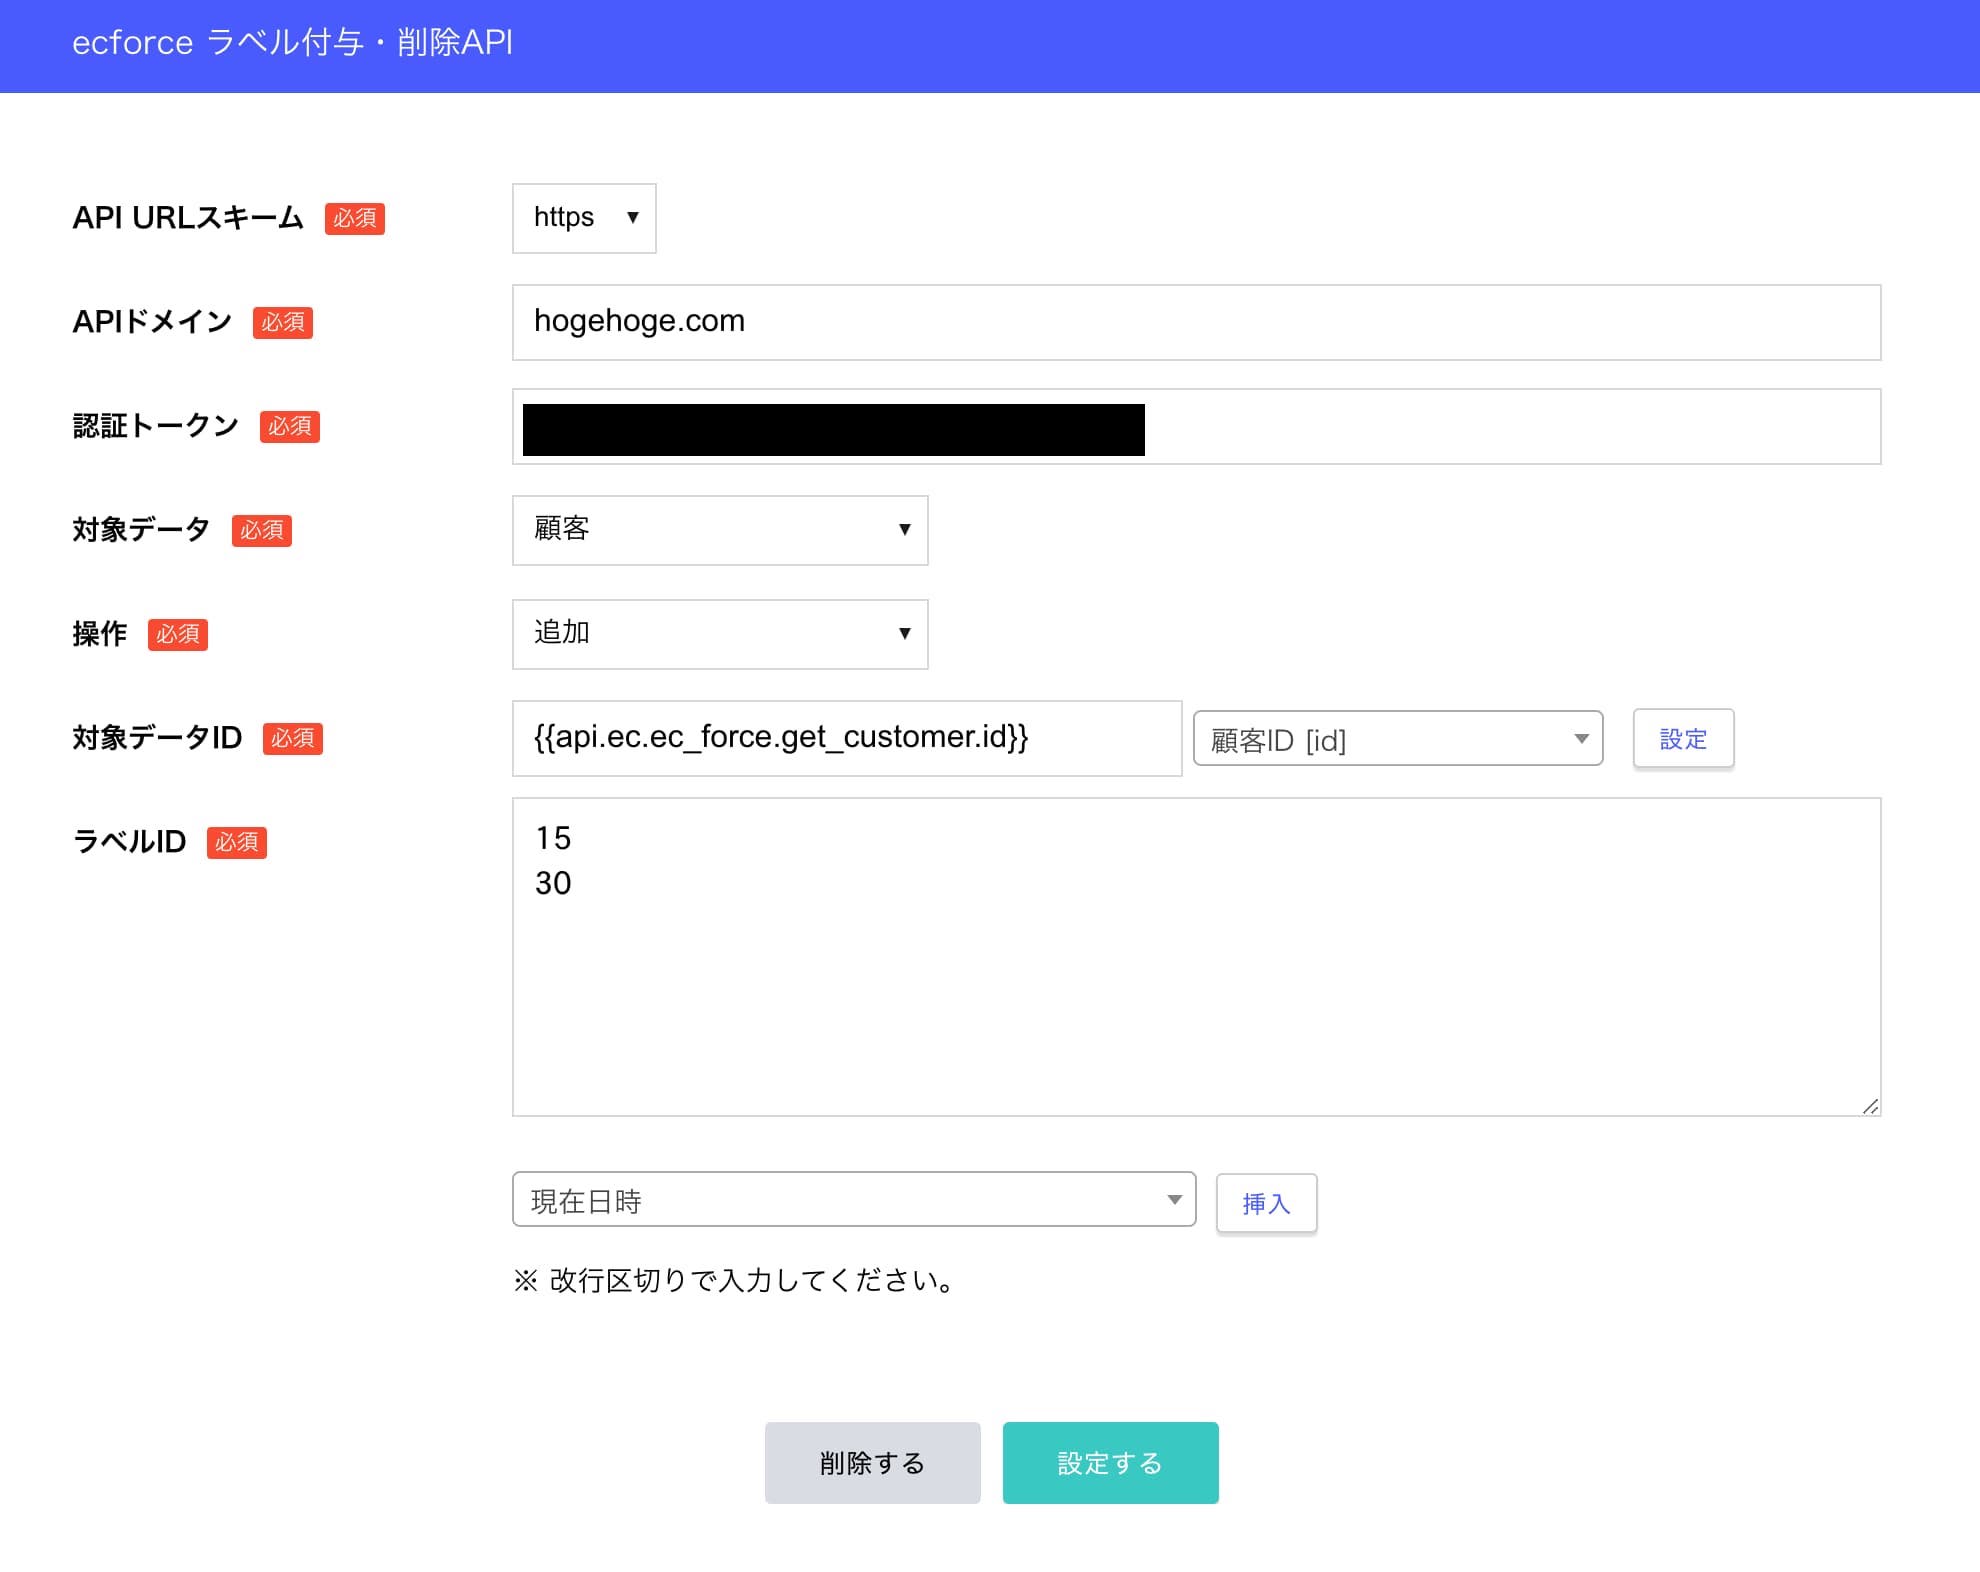Click the API URLスキーム label

click(x=188, y=218)
